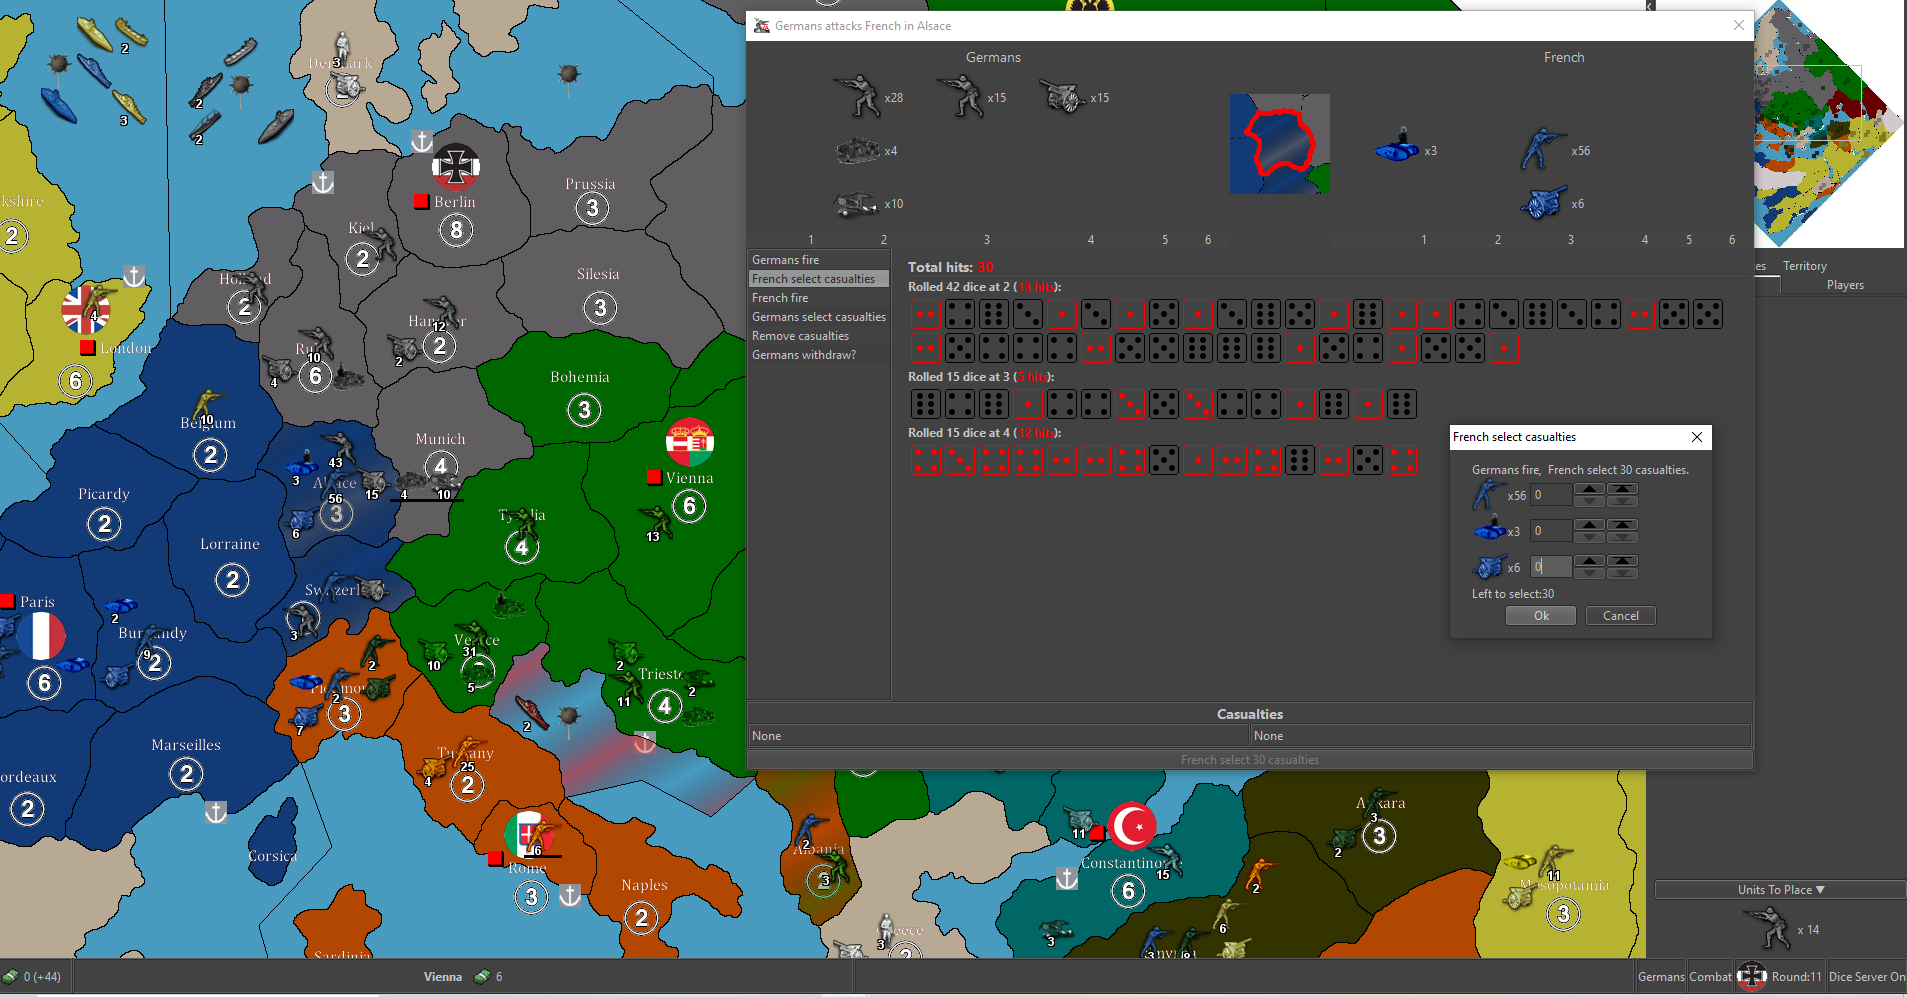Click the French flag near Paris
Image resolution: width=1907 pixels, height=997 pixels.
click(41, 637)
